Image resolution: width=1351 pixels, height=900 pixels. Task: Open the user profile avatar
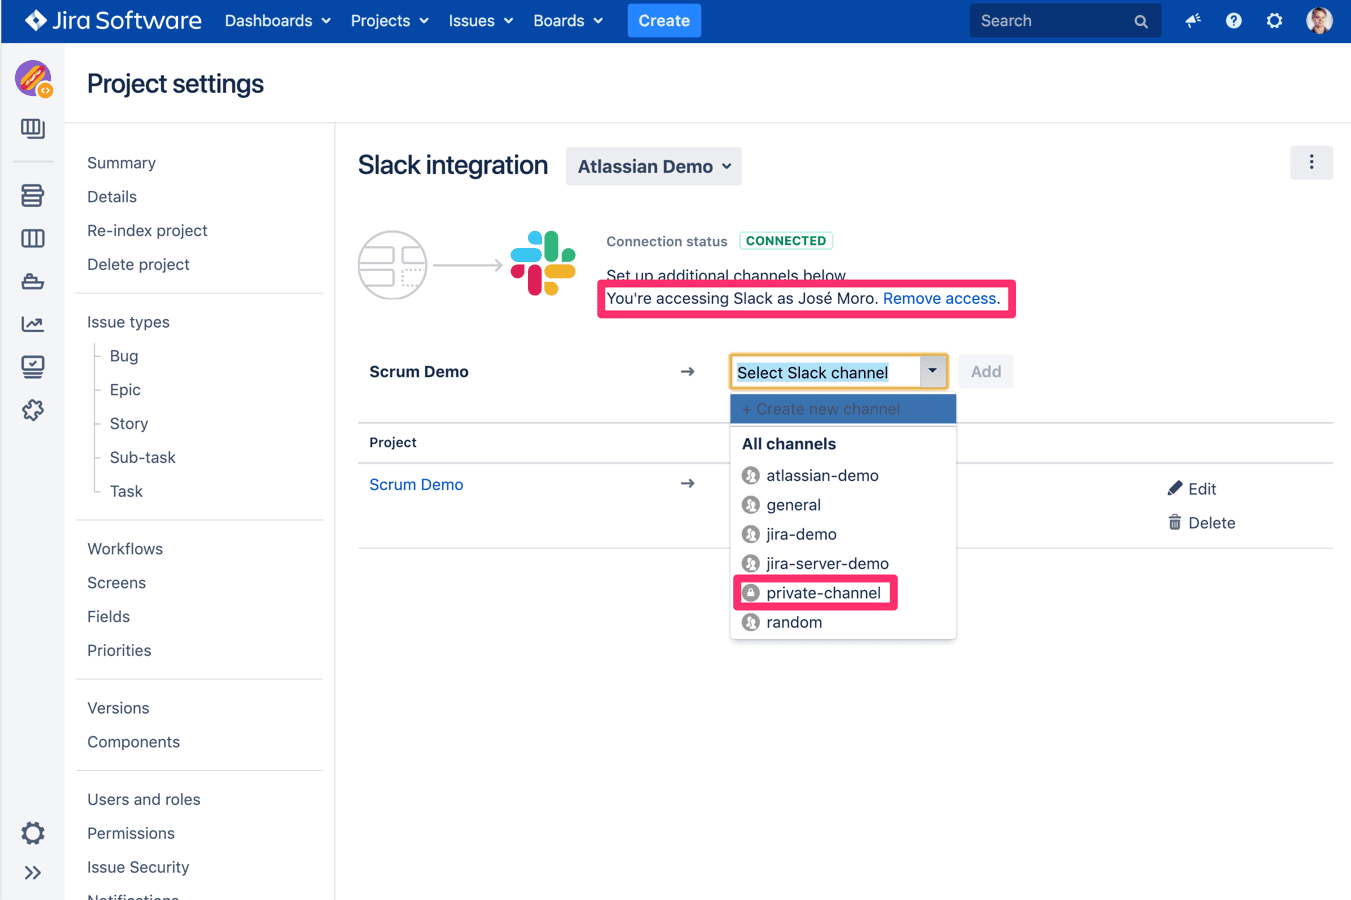pyautogui.click(x=1319, y=20)
